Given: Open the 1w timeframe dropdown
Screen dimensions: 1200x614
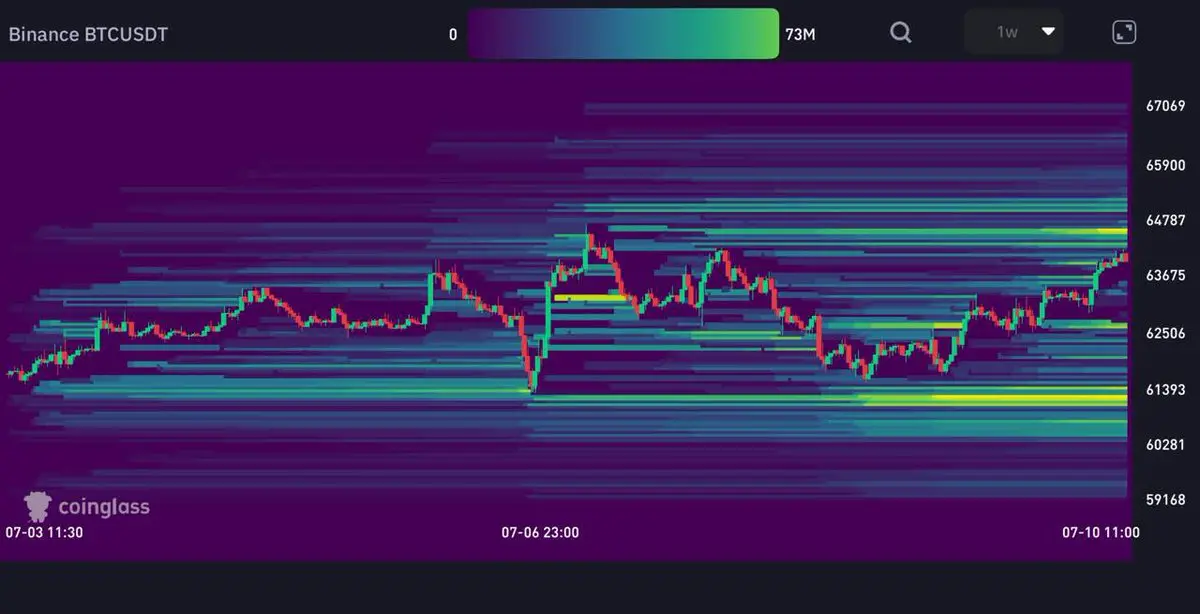Looking at the screenshot, I should [1013, 32].
